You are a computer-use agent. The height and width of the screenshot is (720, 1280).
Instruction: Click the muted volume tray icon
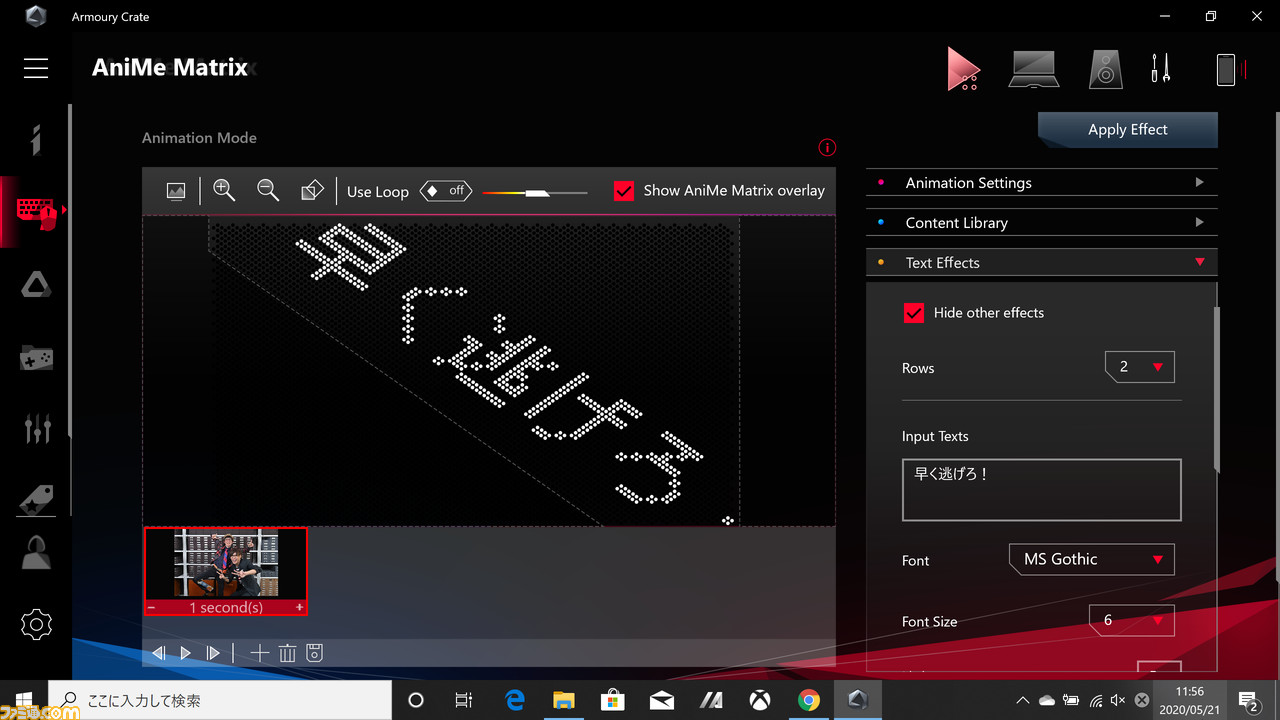(x=1118, y=701)
